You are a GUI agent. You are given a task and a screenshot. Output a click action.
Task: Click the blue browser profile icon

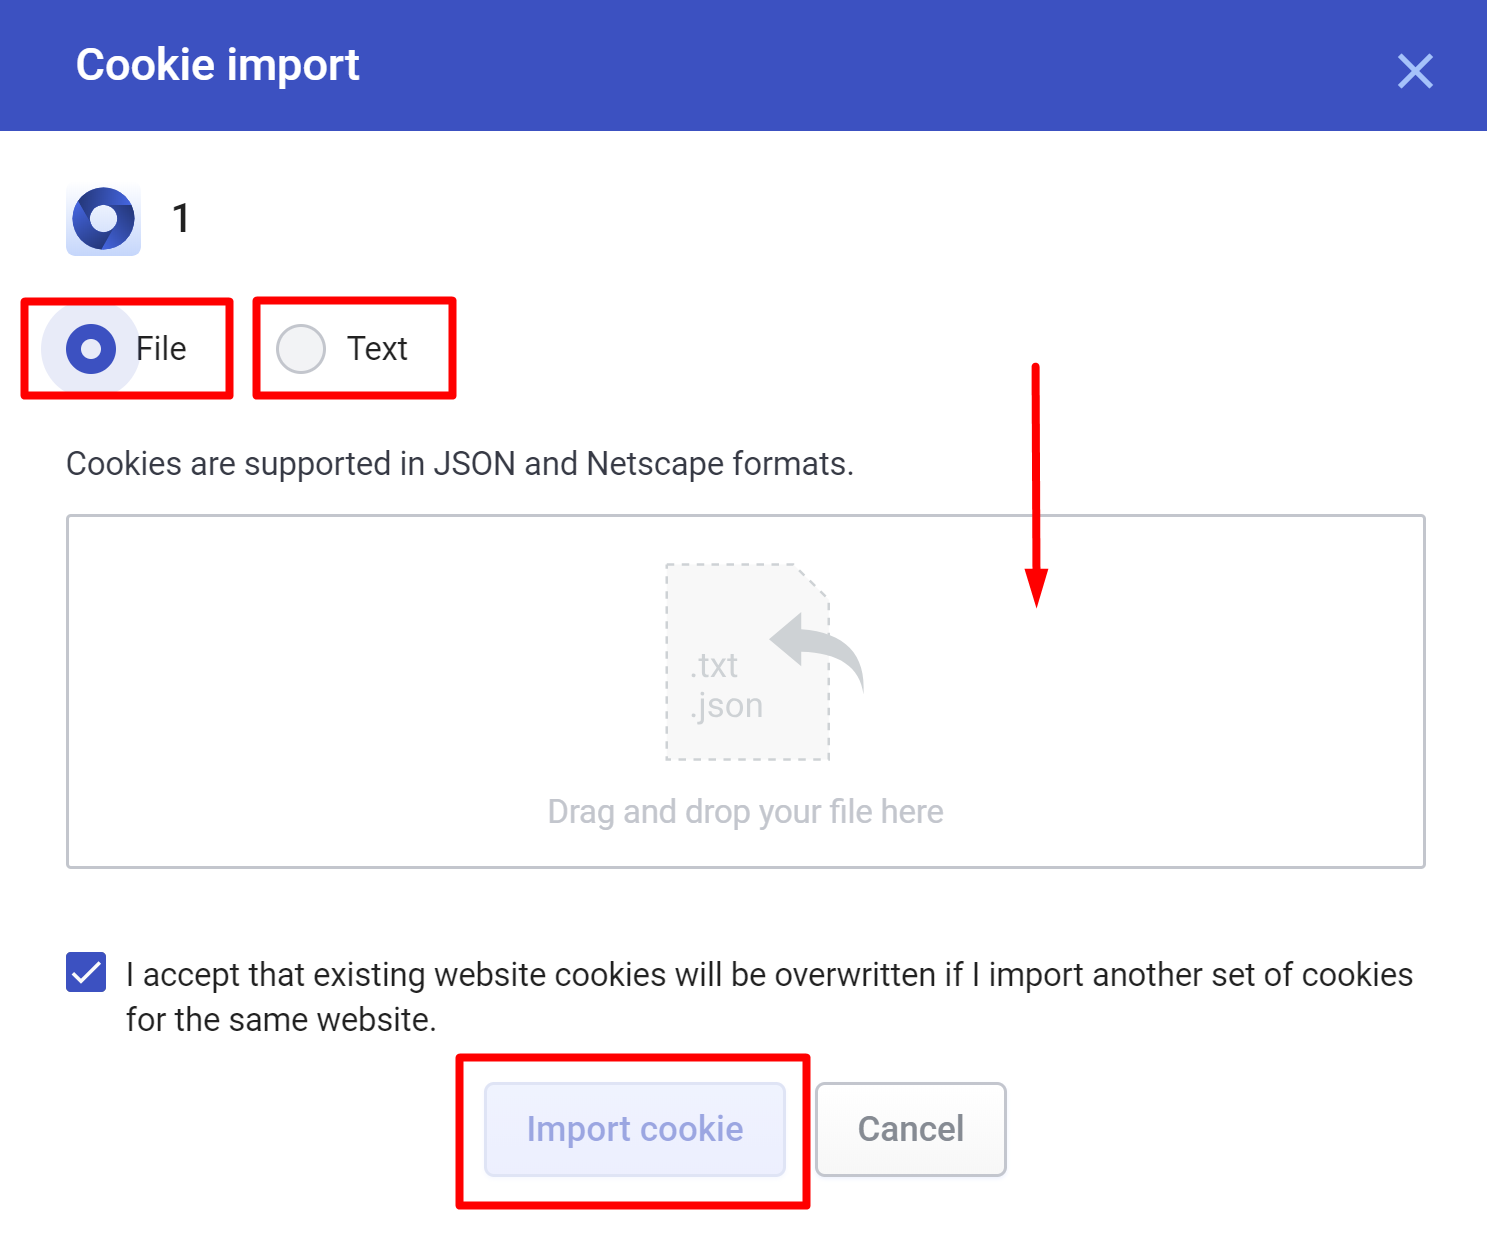point(104,219)
